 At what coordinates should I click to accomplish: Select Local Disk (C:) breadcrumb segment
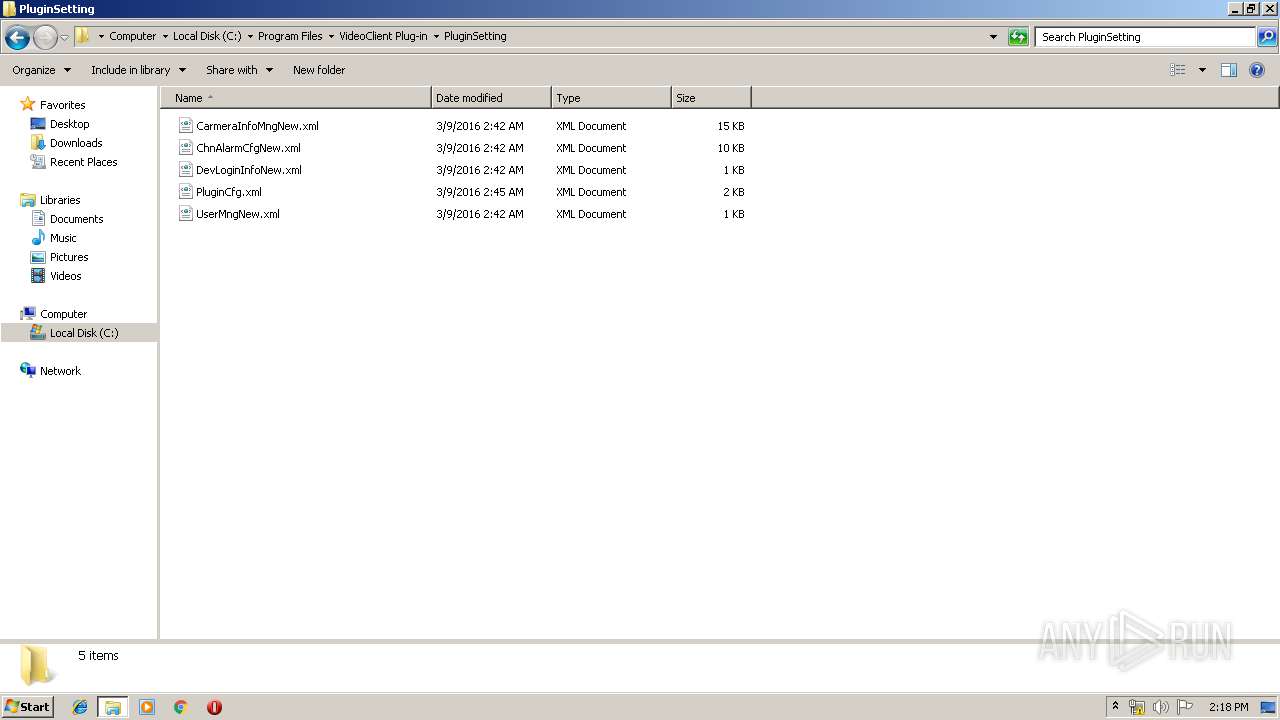(207, 36)
